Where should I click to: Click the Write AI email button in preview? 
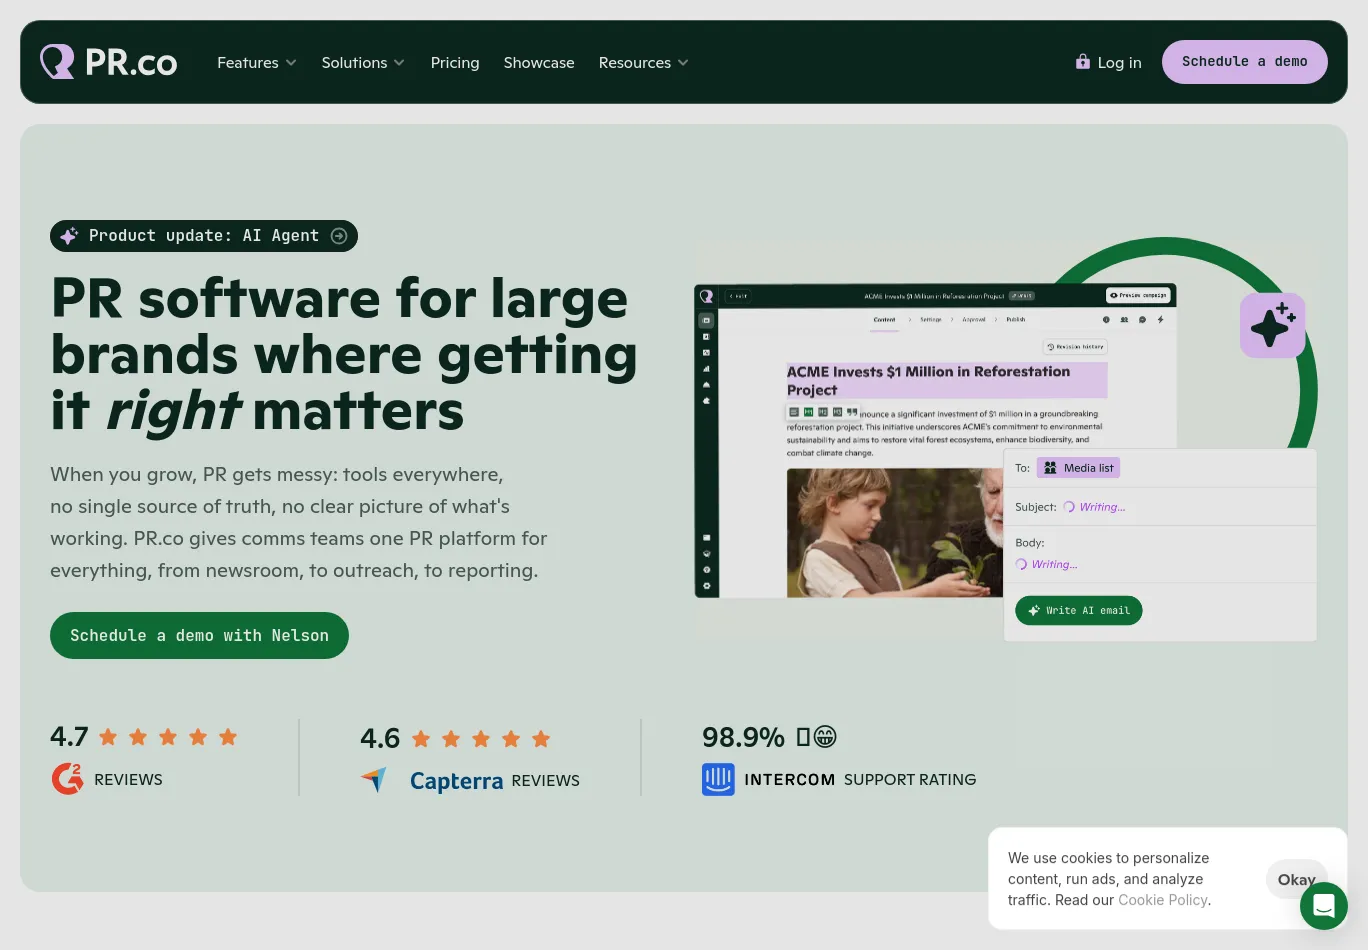(1078, 610)
